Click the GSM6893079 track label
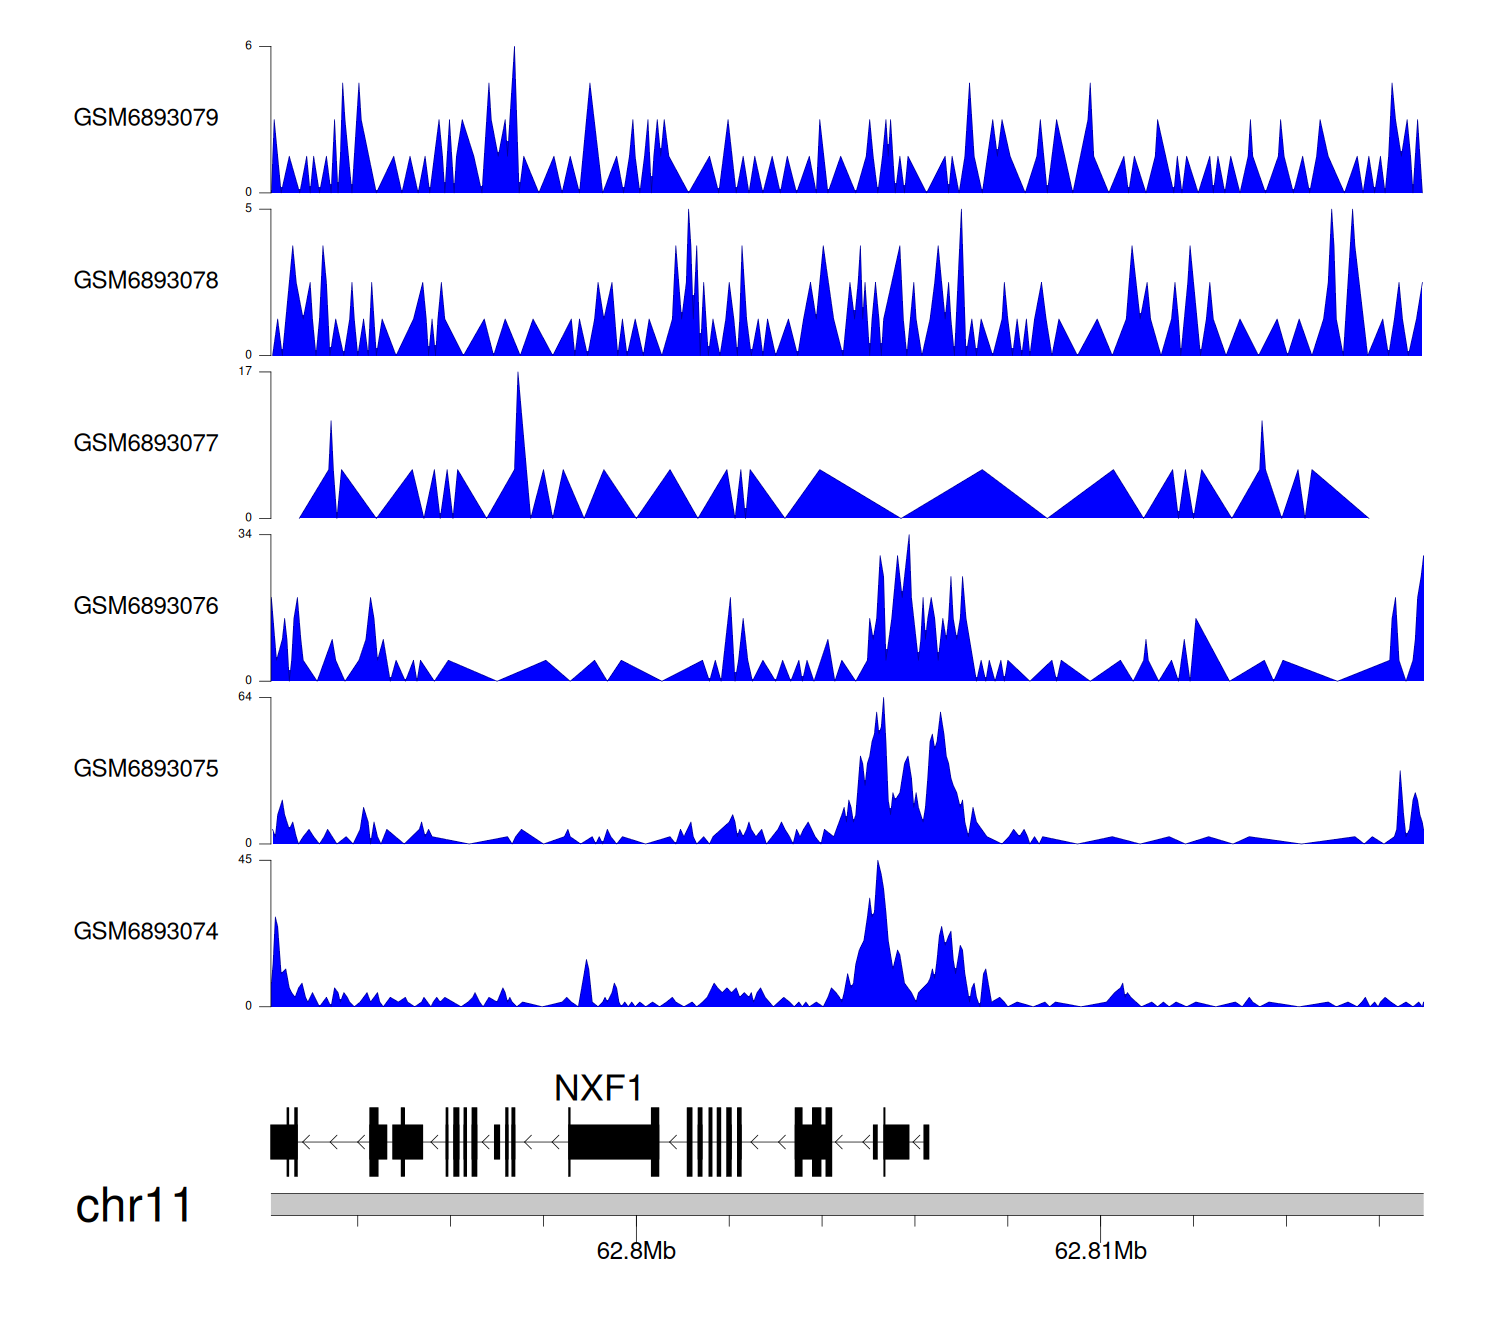The height and width of the screenshot is (1320, 1500). click(x=146, y=118)
